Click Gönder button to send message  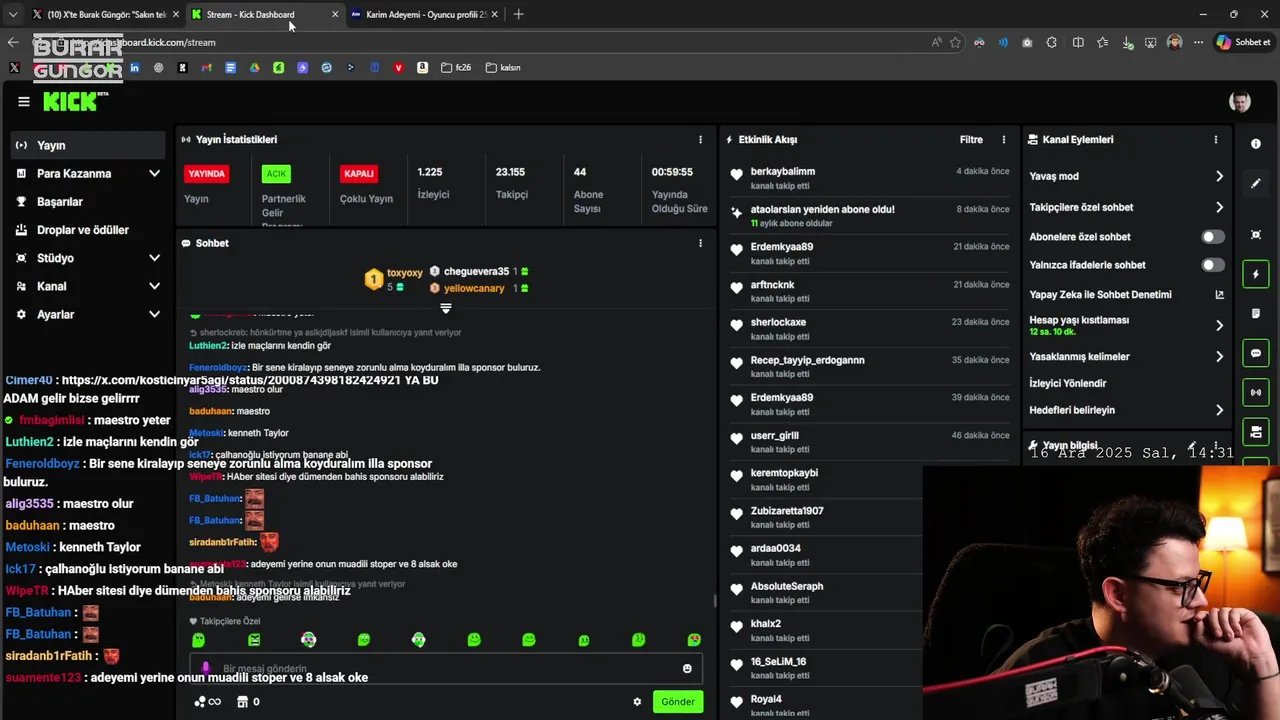[678, 702]
